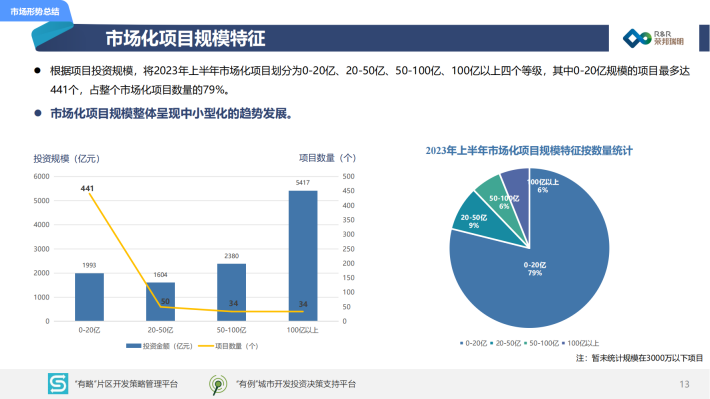Select the 100亿以上 6% purple pie slice
This screenshot has width=710, height=399.
520,190
